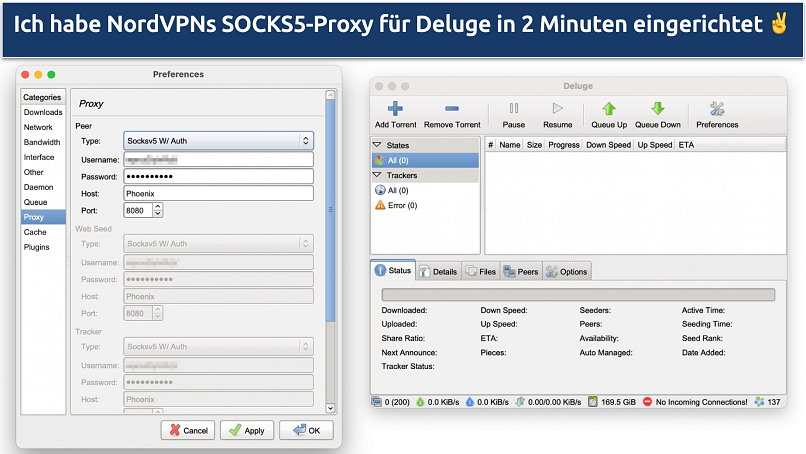Screen dimensions: 806x454
Task: Click the Queue Down green arrow
Action: [657, 109]
